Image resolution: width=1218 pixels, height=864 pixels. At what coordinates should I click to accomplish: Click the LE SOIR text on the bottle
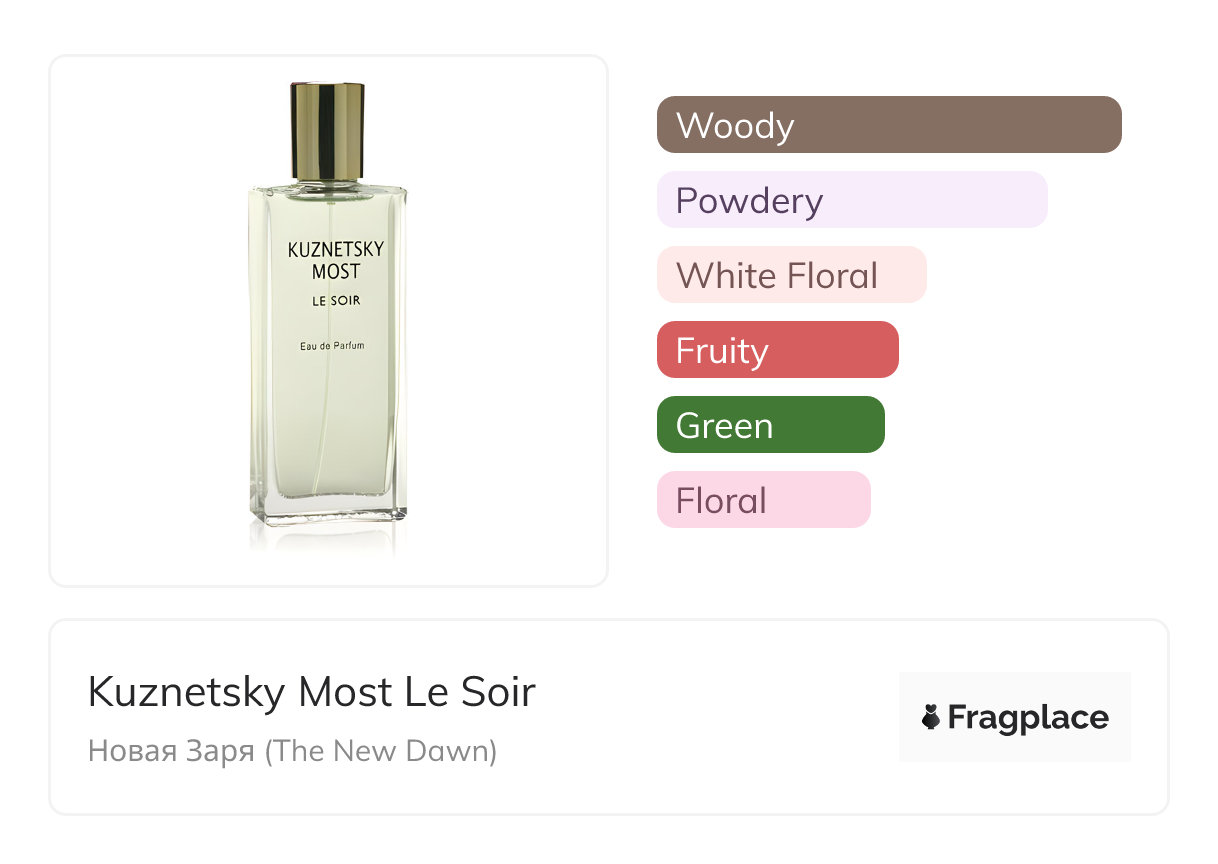click(x=336, y=300)
